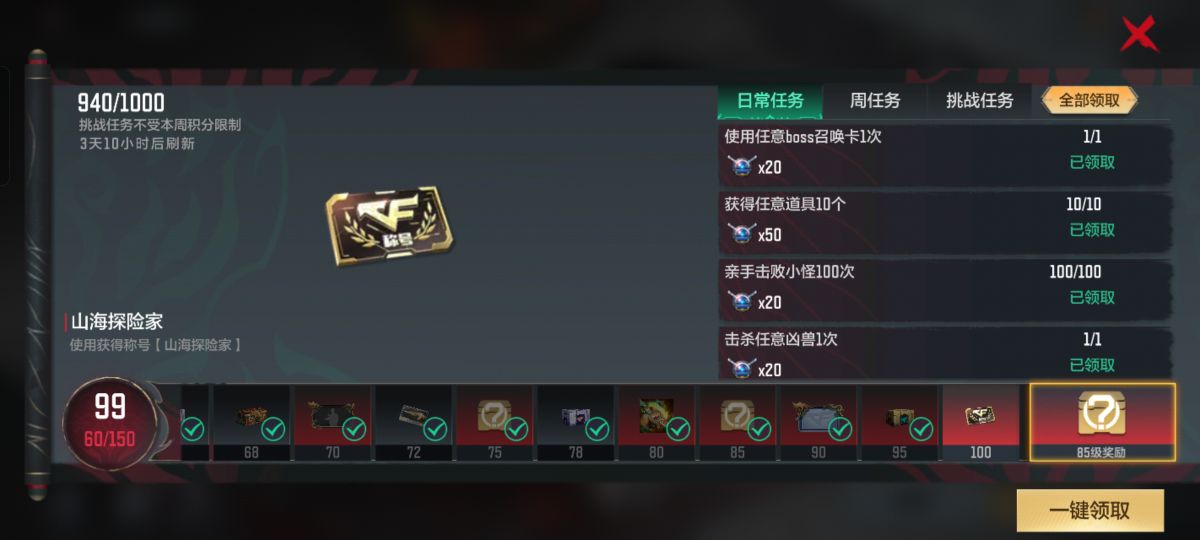Select the level 78 reward item
The height and width of the screenshot is (540, 1200).
(x=575, y=424)
